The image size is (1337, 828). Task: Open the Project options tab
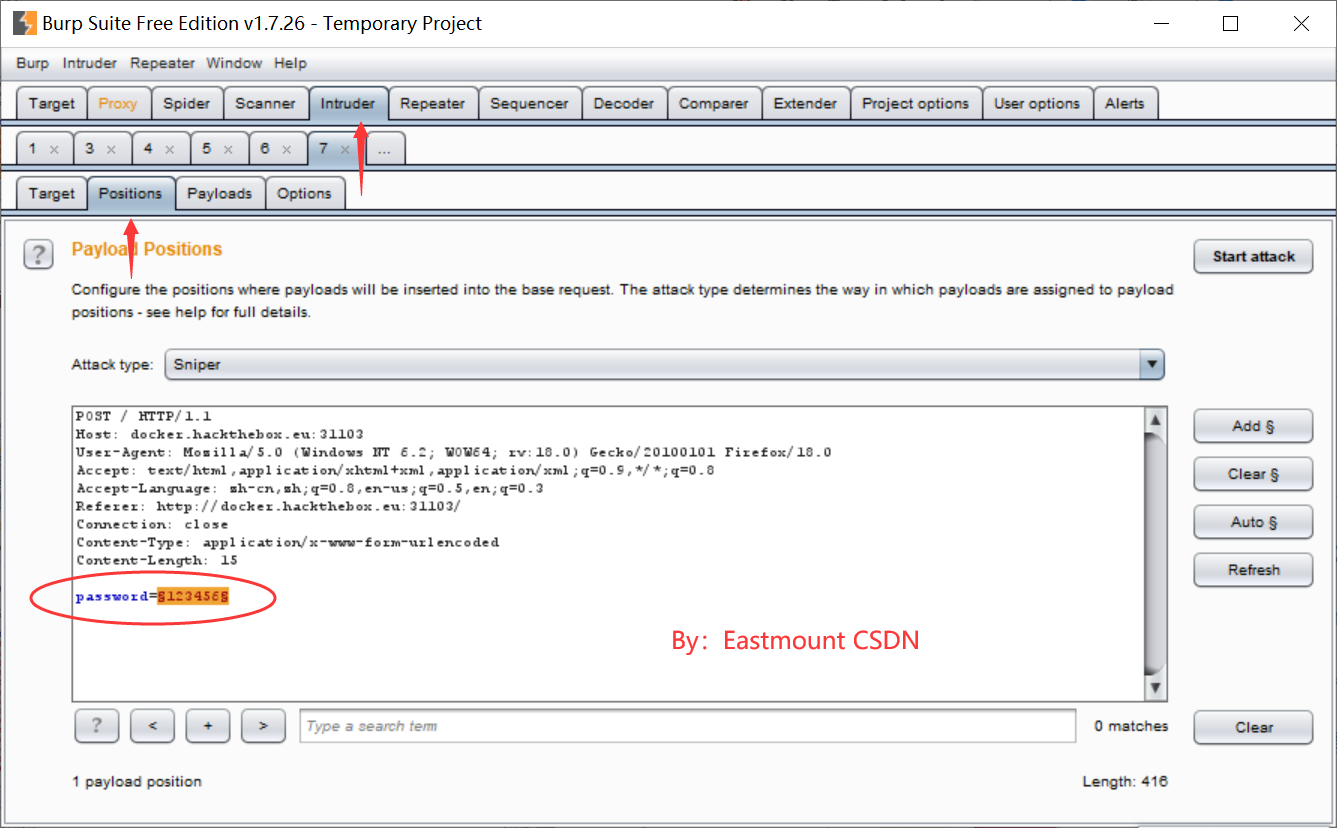coord(915,104)
